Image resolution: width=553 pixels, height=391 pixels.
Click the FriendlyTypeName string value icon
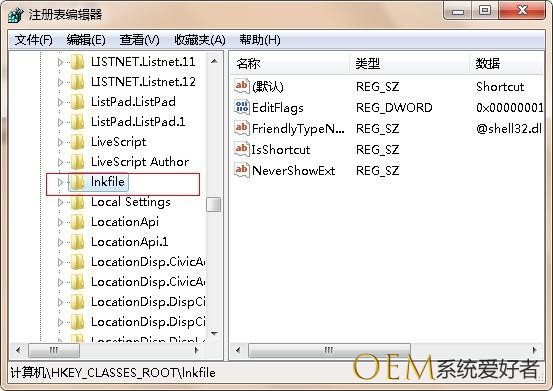point(242,128)
